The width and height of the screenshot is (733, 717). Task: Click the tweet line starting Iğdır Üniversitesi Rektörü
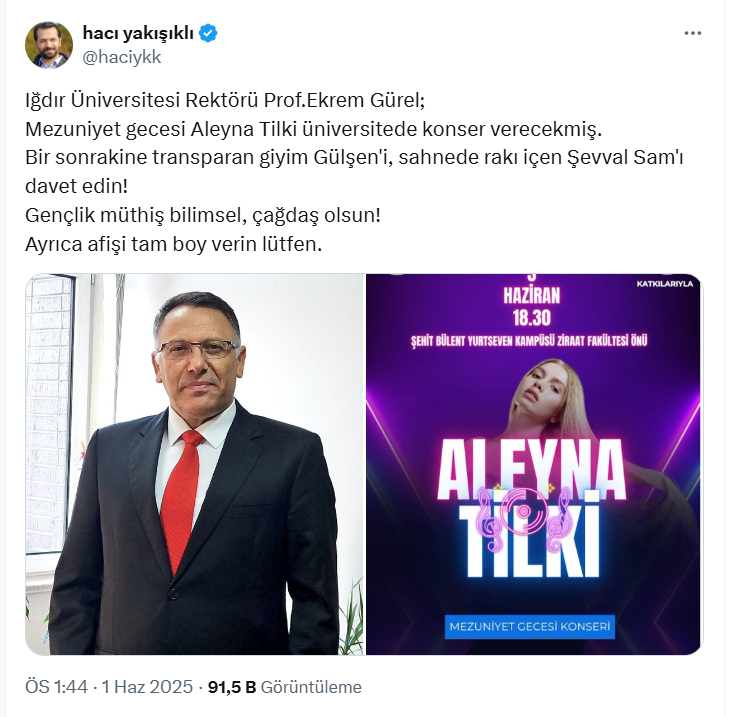click(225, 100)
